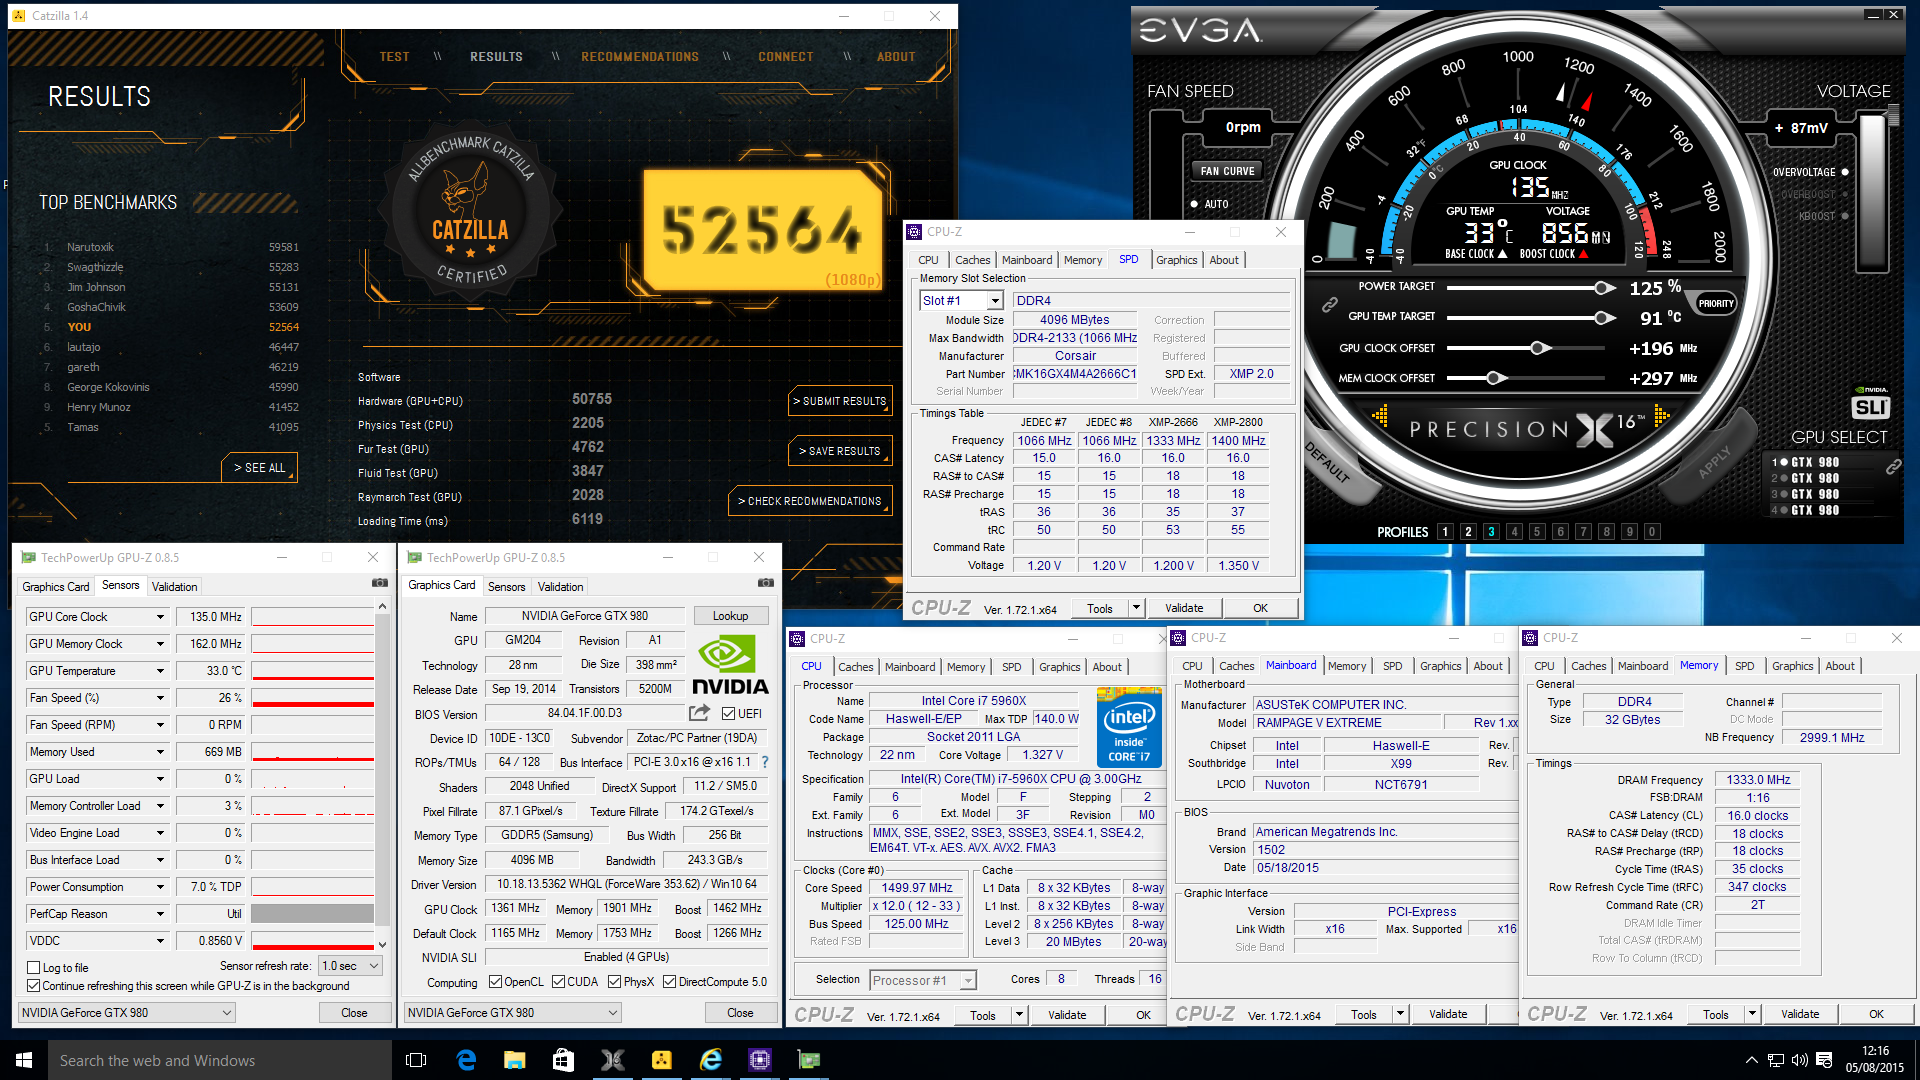The image size is (1920, 1080).
Task: Open the CPU-Z taskbar icon
Action: [760, 1060]
